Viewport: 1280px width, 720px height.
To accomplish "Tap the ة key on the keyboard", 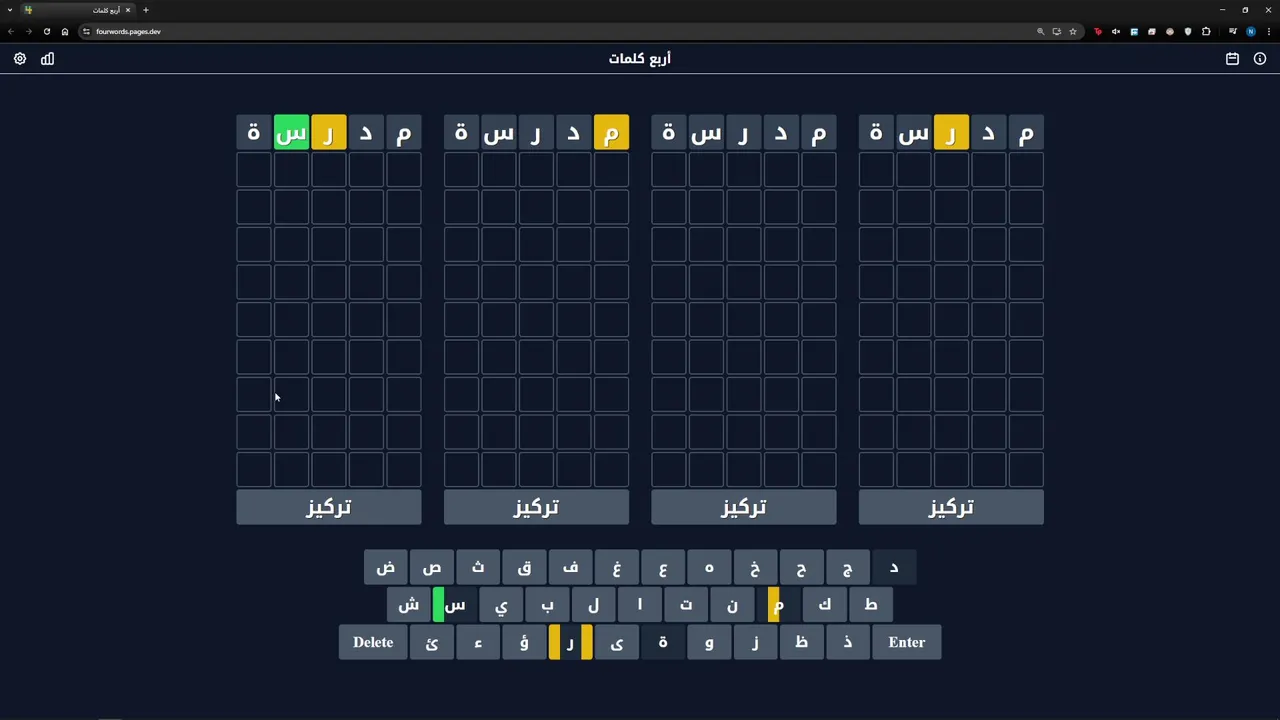I will click(663, 642).
